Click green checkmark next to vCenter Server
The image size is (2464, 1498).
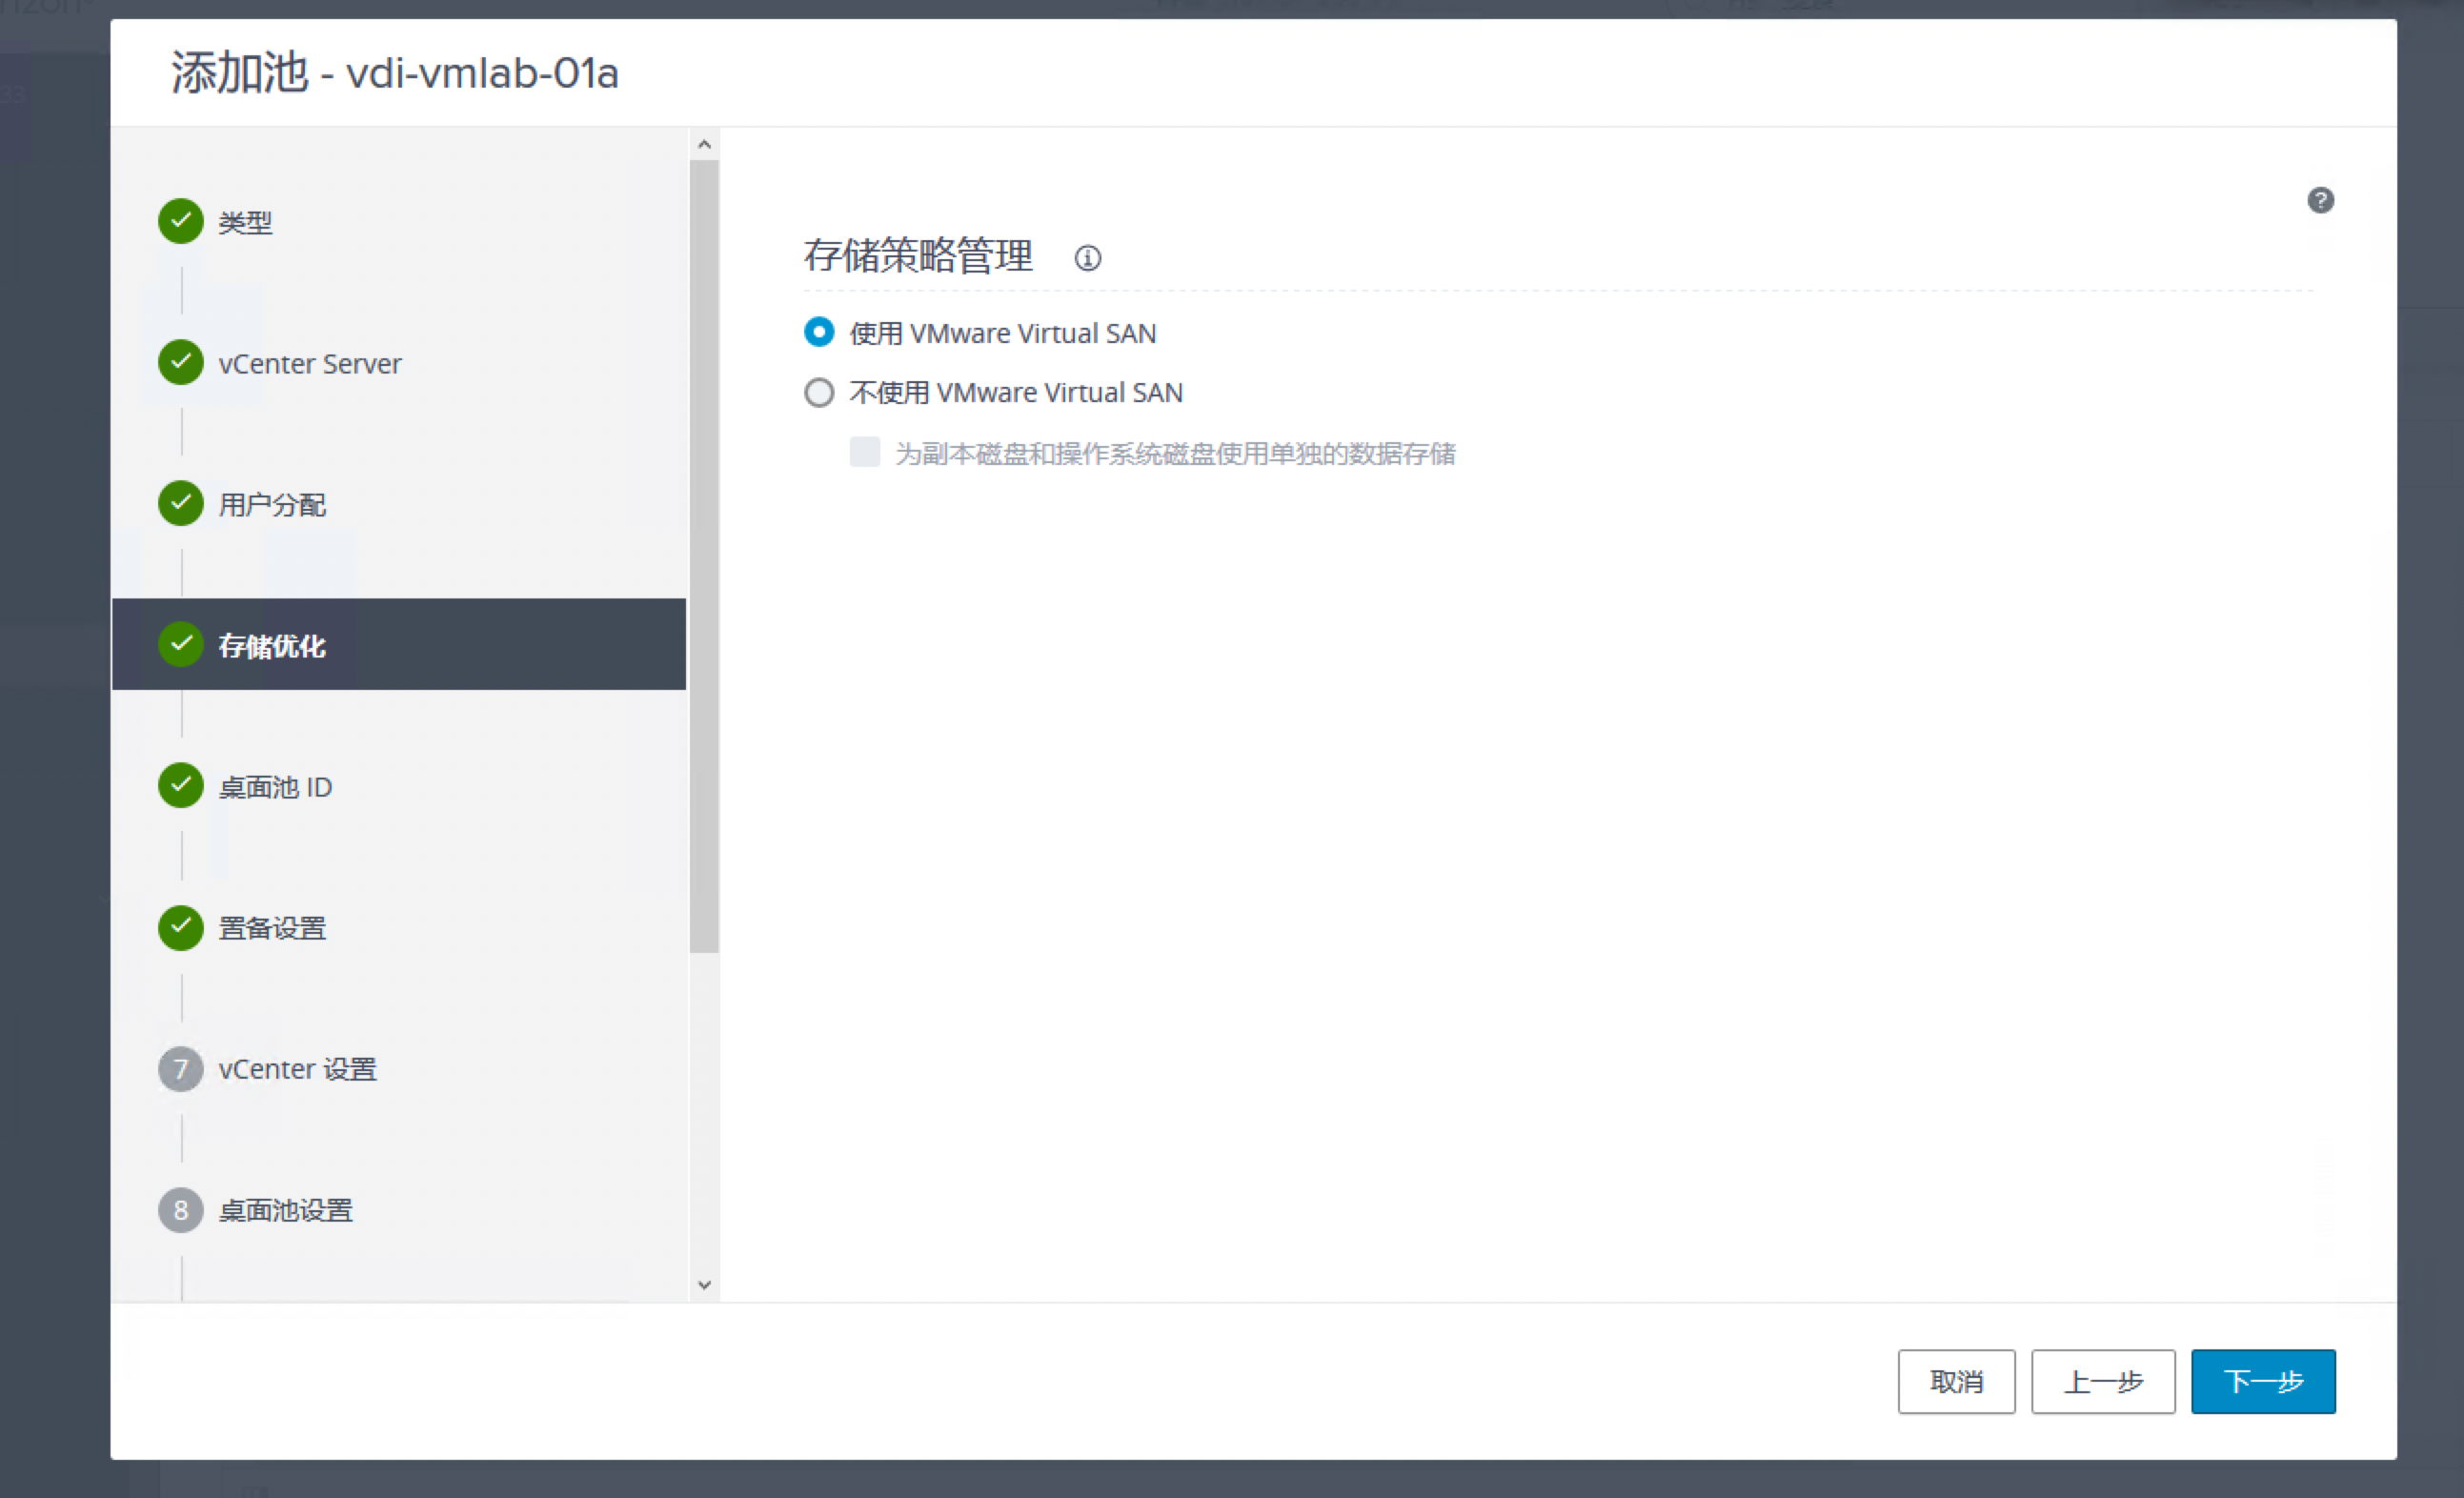click(x=181, y=362)
